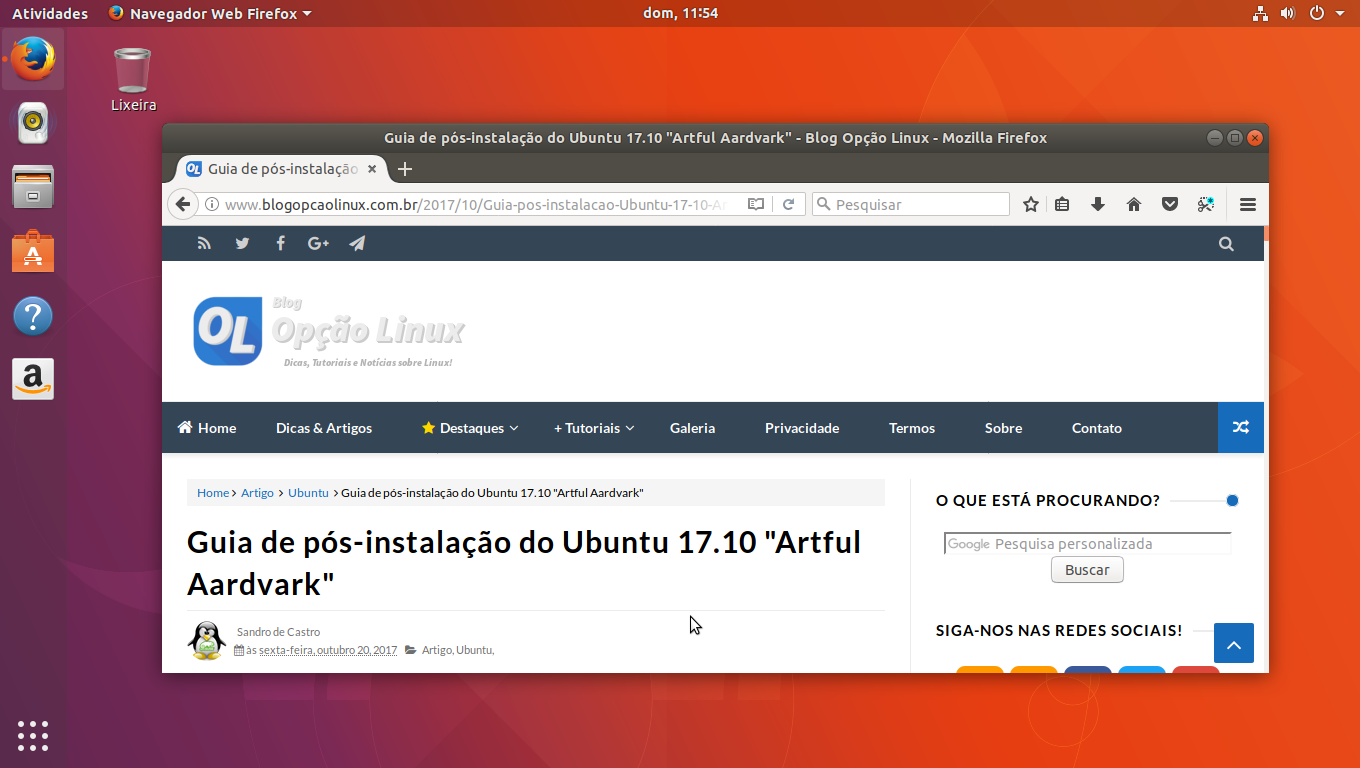Click the screenshot/scissors toolbar icon
Screen dimensions: 1360x768
[1206, 204]
